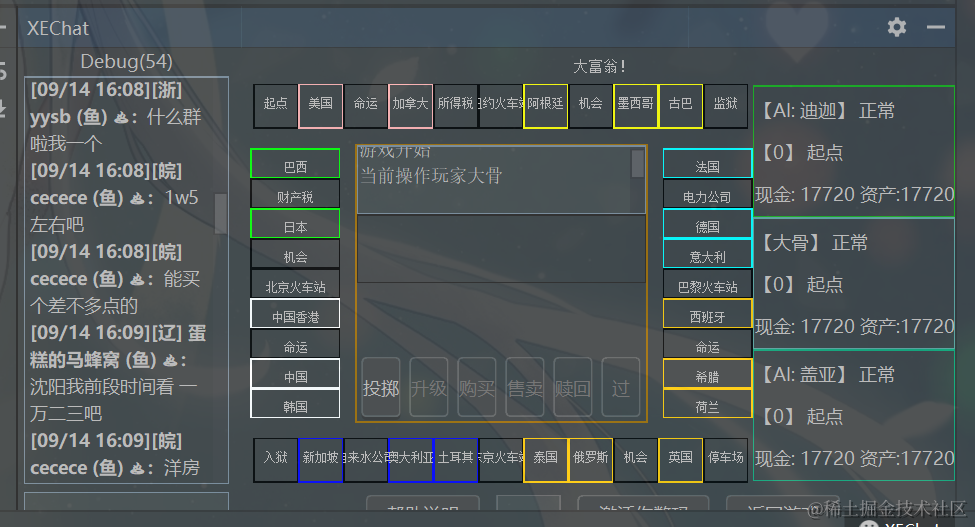
Task: Select the 阿根廷 property tile
Action: point(545,106)
